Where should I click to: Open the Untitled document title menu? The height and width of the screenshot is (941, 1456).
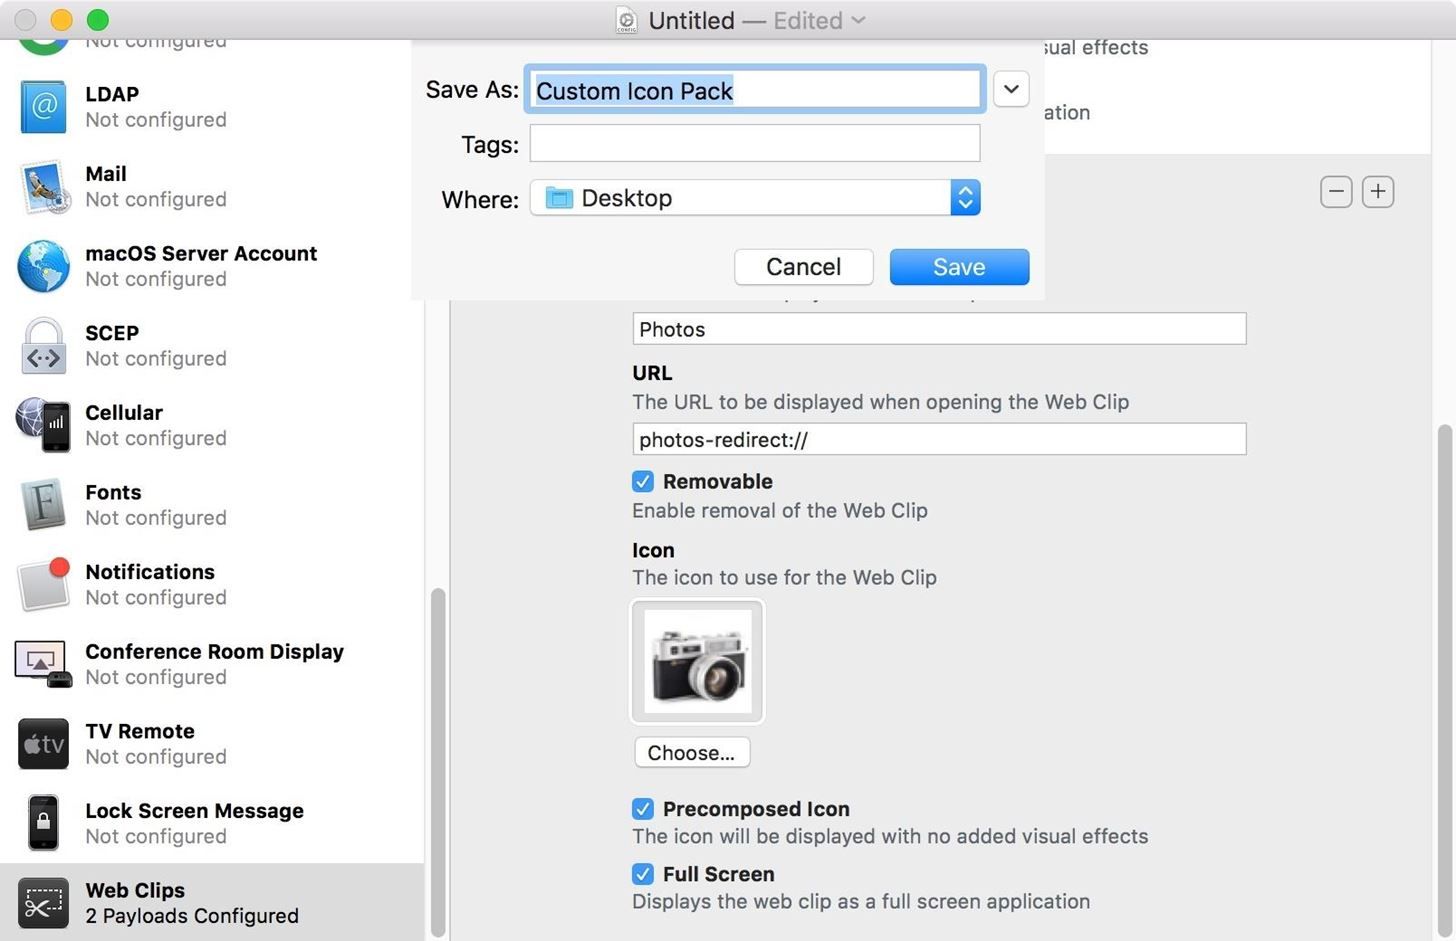point(740,20)
